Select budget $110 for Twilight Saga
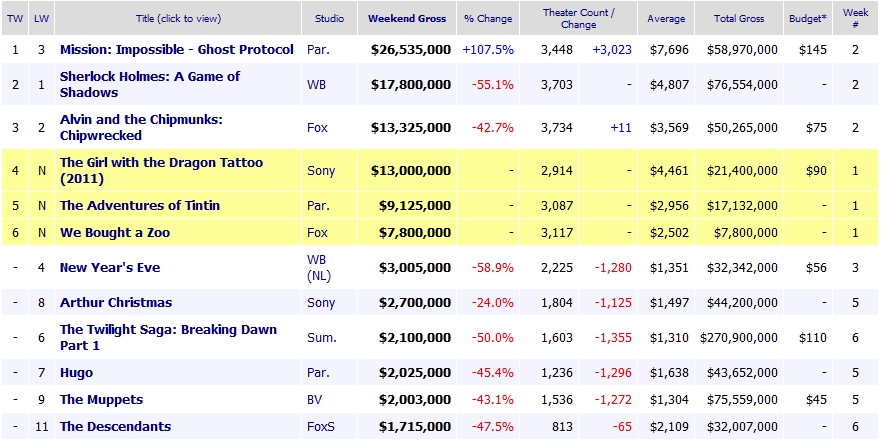This screenshot has width=881, height=443. pyautogui.click(x=812, y=337)
